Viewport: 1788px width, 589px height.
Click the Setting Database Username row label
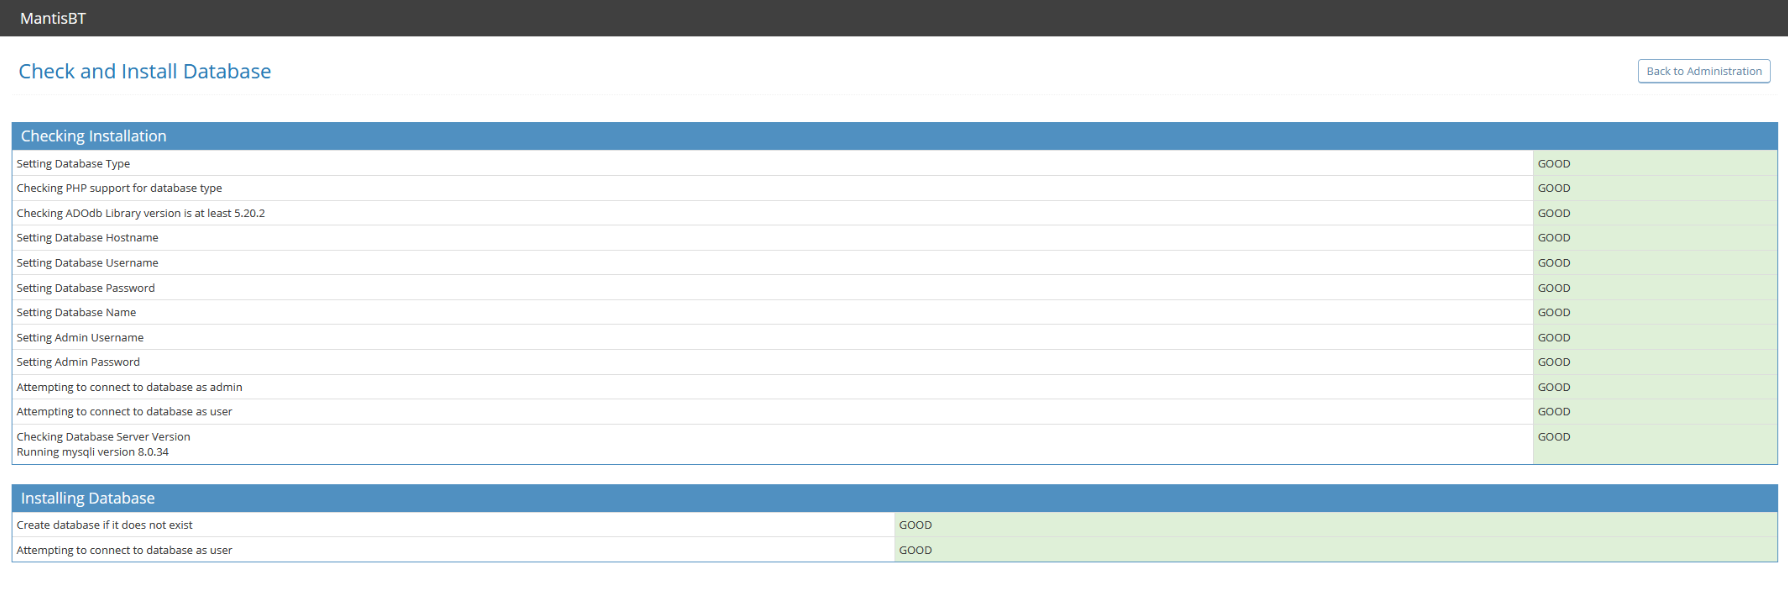(87, 263)
